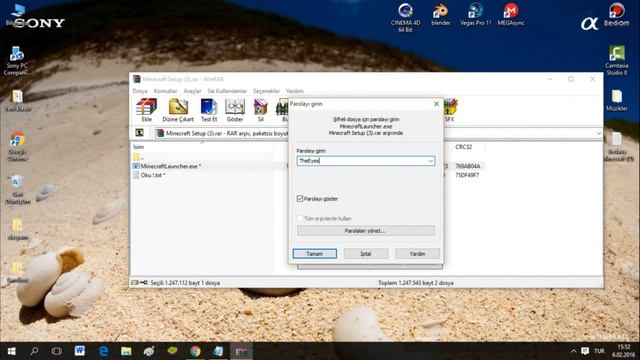Click the Windows Start button
Screen dimensions: 640x360
pos(11,351)
